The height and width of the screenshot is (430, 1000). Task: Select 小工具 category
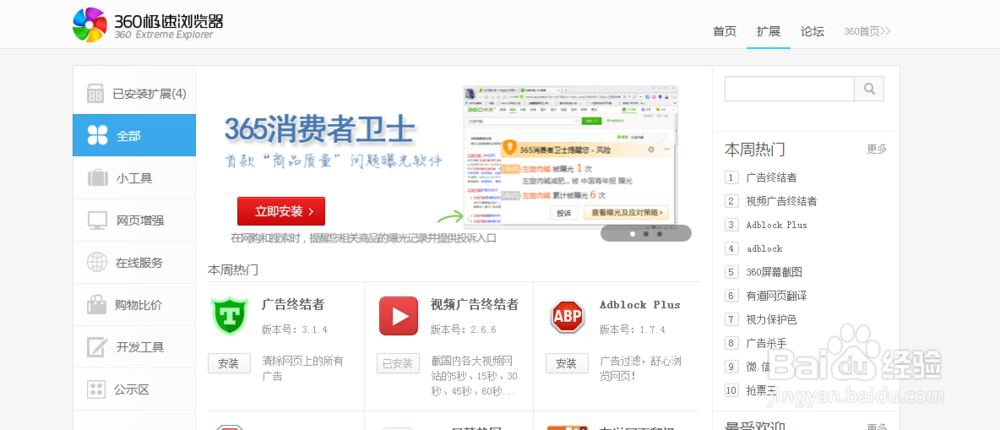134,178
